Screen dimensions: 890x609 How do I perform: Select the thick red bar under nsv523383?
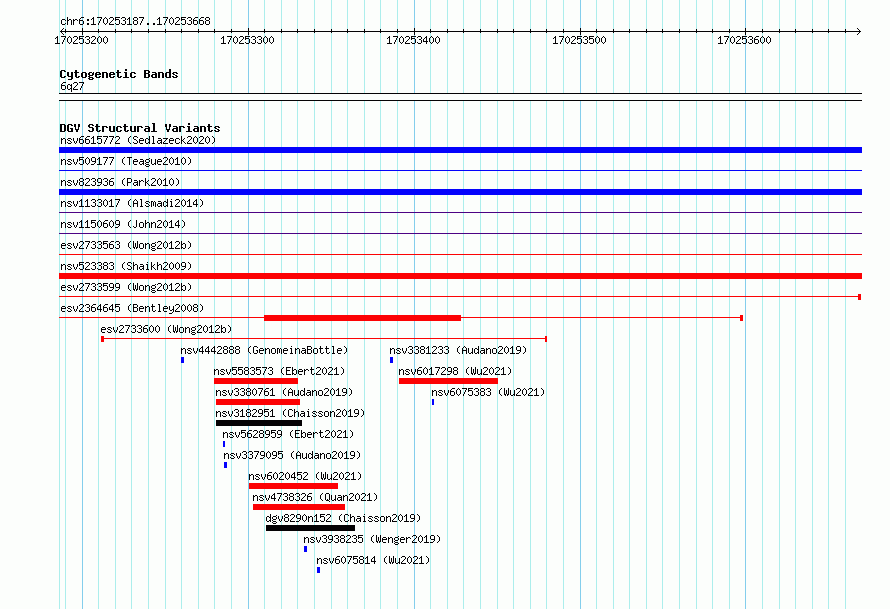(460, 276)
